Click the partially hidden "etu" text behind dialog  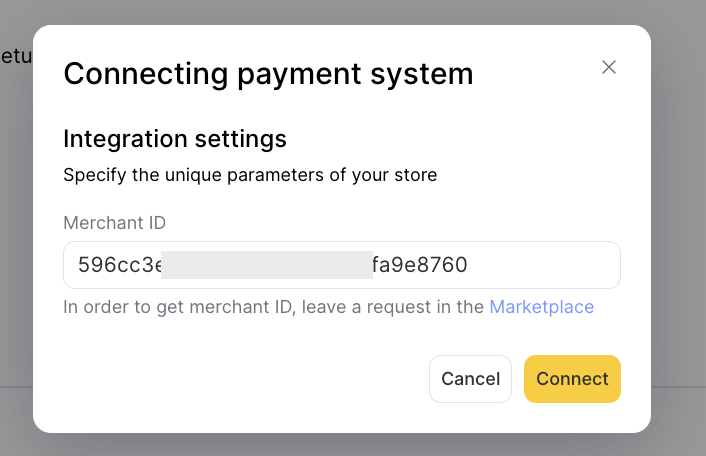pos(16,56)
